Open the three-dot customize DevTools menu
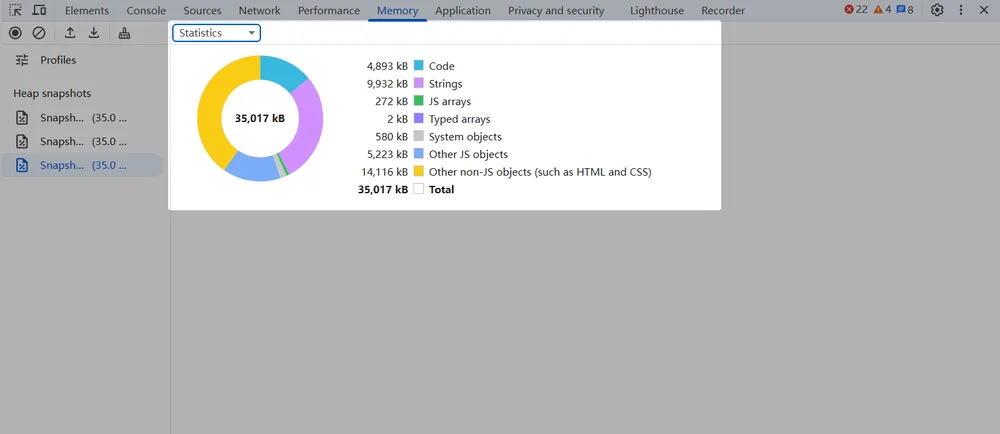1000x434 pixels. [961, 10]
